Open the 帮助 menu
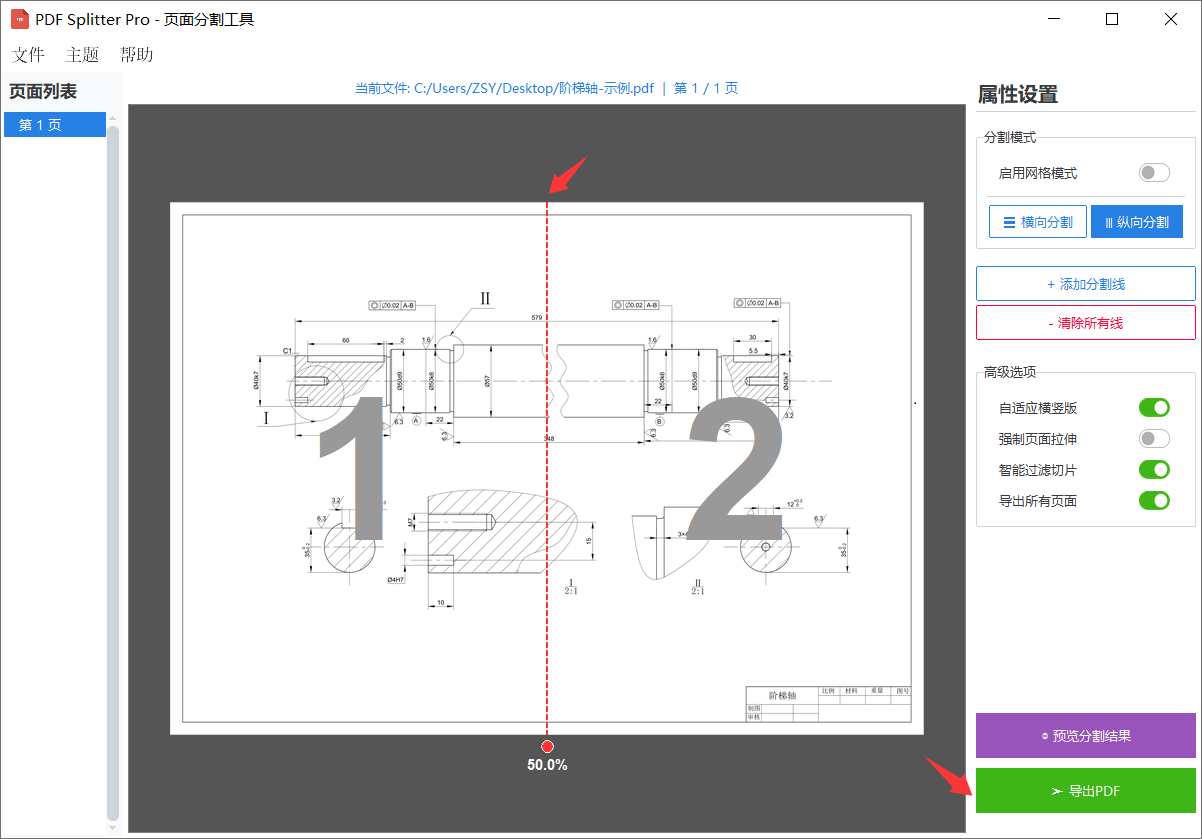Screen dimensions: 1202x839 click(136, 55)
